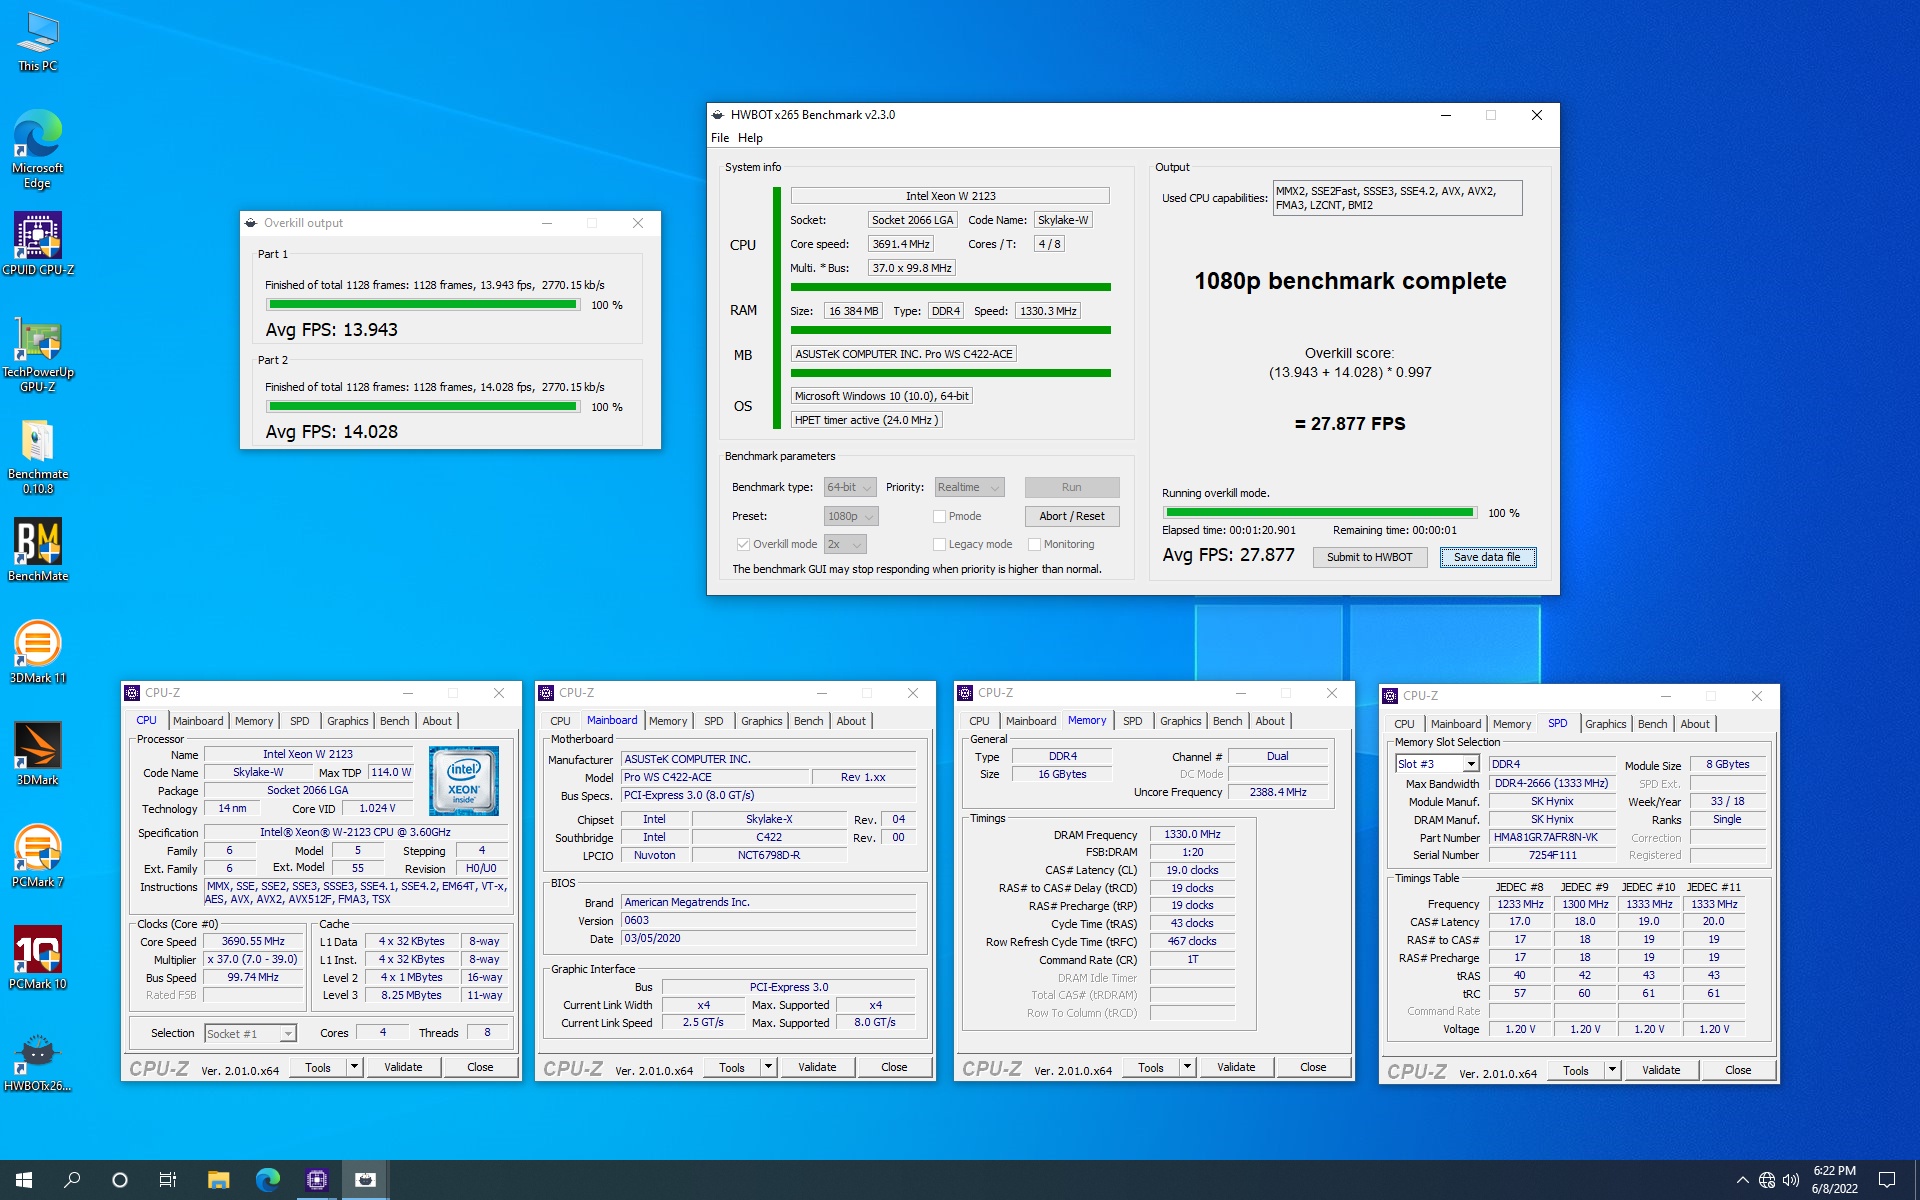Switch to CPU-Z taskbar icon
The image size is (1920, 1200).
pos(316,1180)
